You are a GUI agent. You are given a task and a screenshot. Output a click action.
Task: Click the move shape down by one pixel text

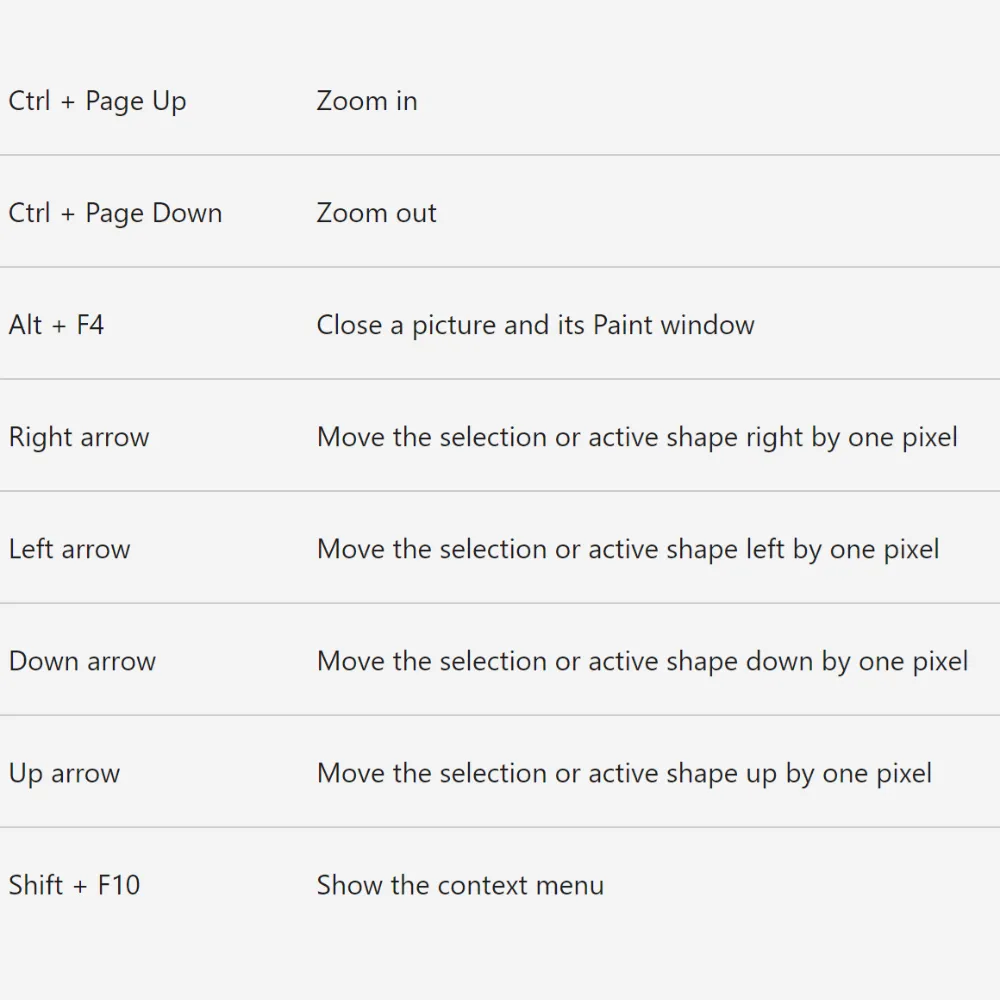coord(642,661)
